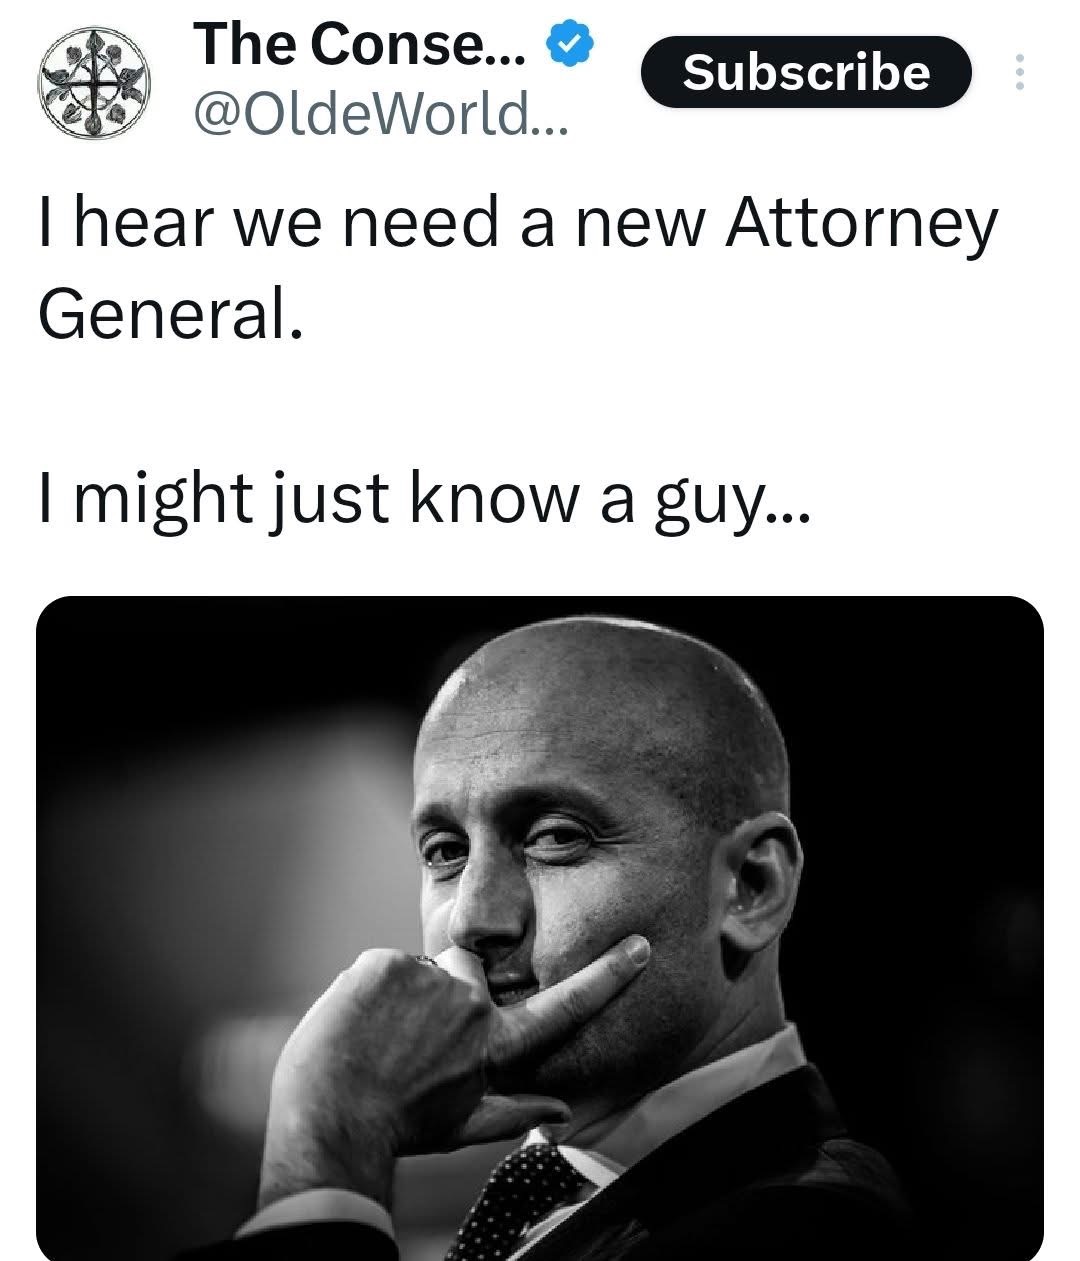Click the word "General." in the tweet
This screenshot has width=1080, height=1261.
(x=170, y=314)
